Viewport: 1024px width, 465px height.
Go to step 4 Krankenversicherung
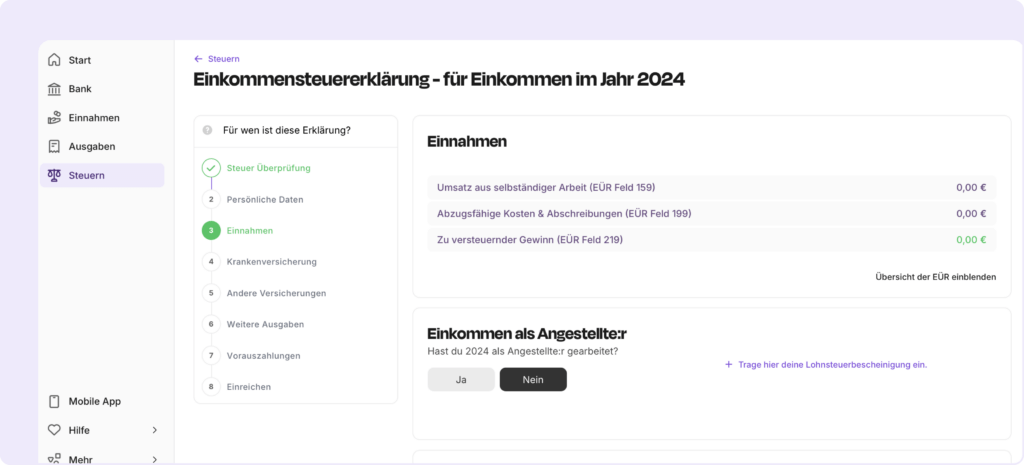pyautogui.click(x=271, y=262)
